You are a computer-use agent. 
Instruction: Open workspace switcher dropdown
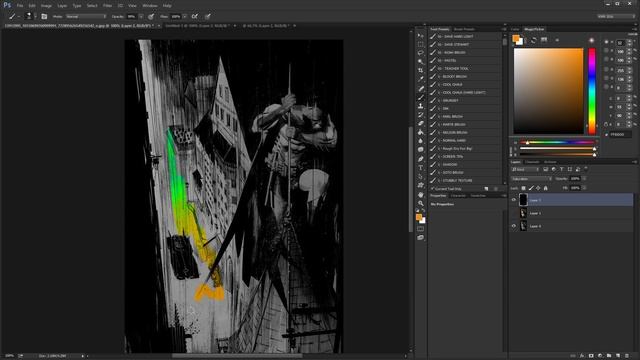[x=616, y=16]
